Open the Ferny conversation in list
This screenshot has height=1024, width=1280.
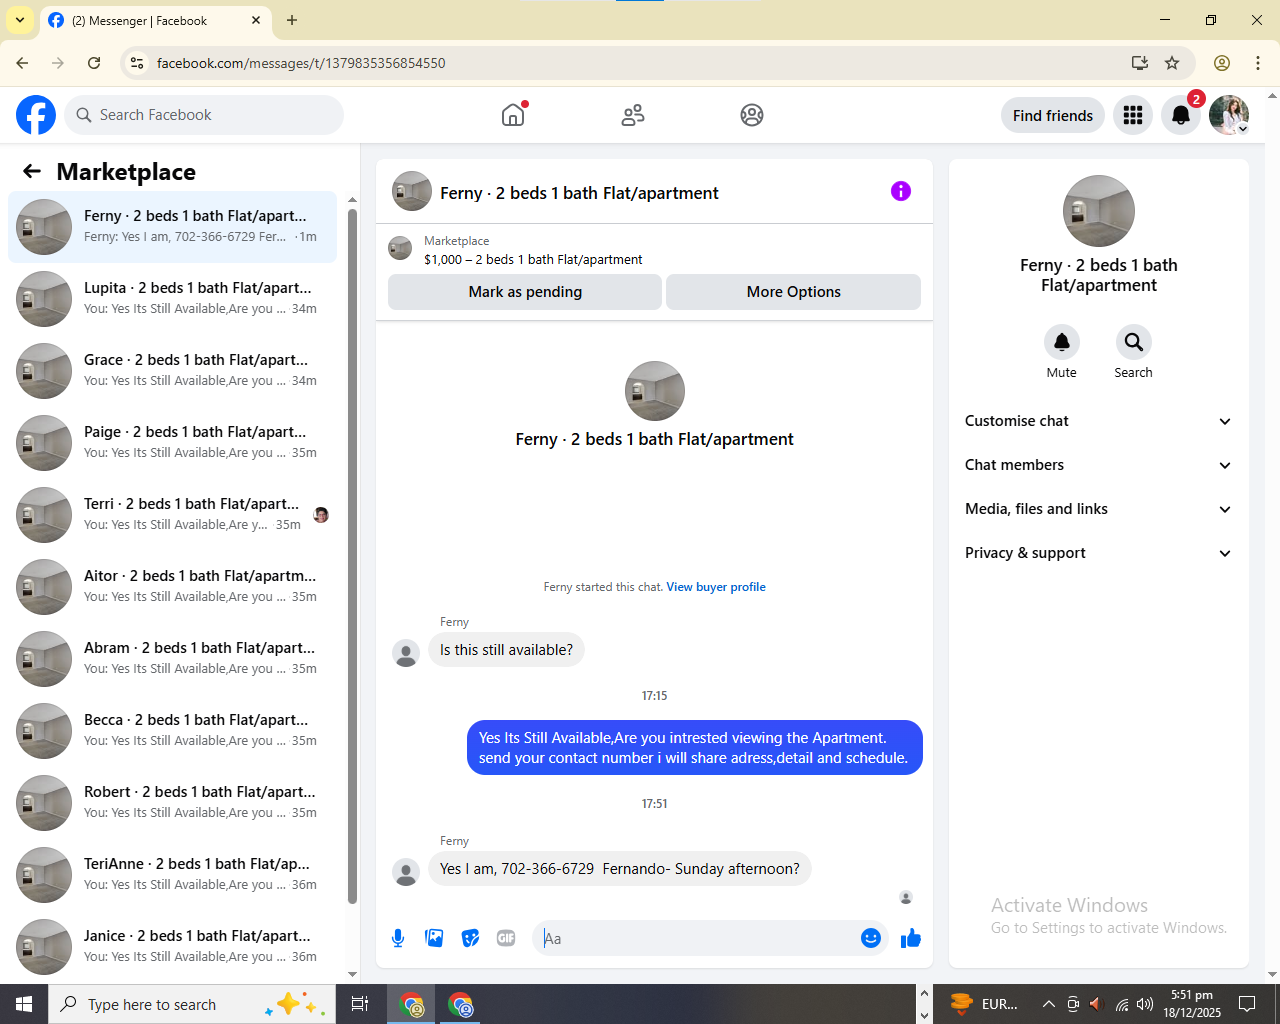tap(173, 227)
